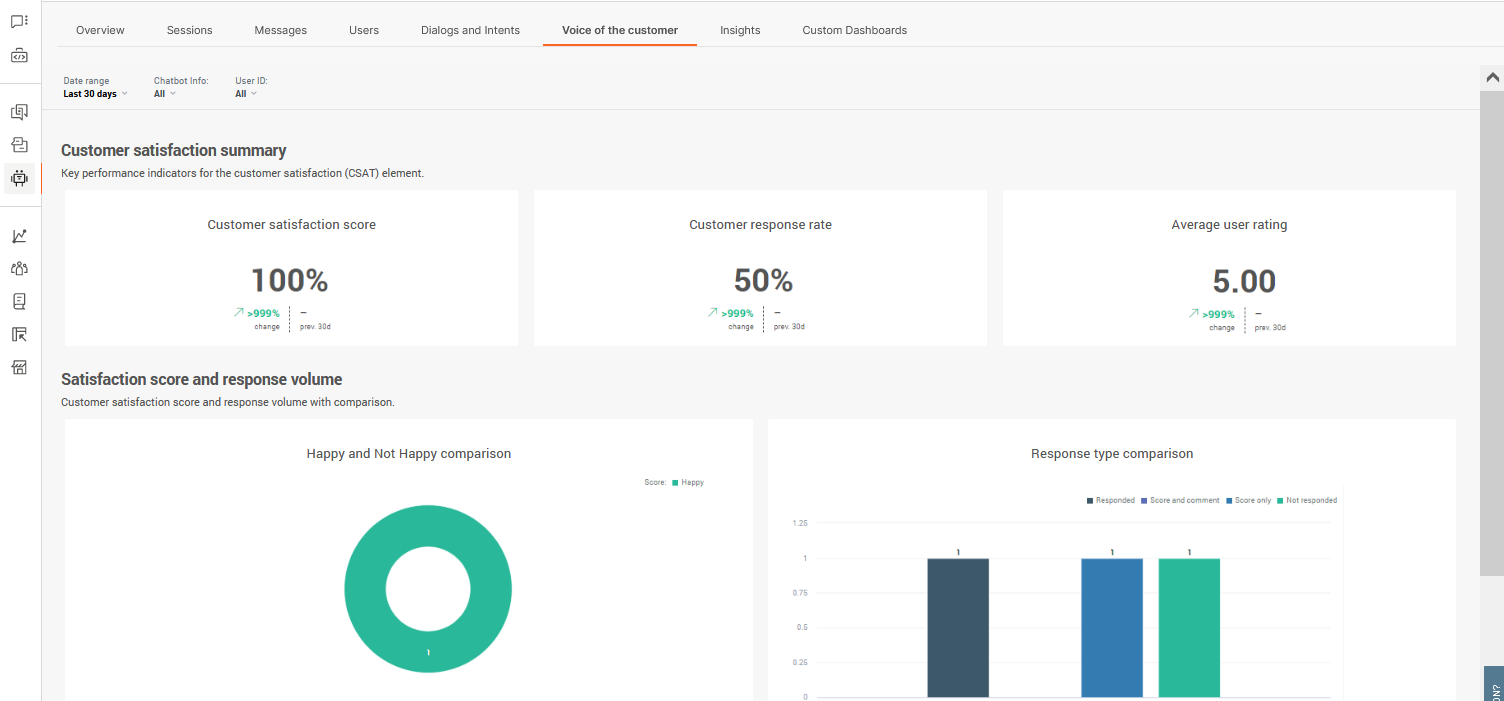Image resolution: width=1504 pixels, height=701 pixels.
Task: Expand the Date range Last 30 days dropdown
Action: (95, 94)
